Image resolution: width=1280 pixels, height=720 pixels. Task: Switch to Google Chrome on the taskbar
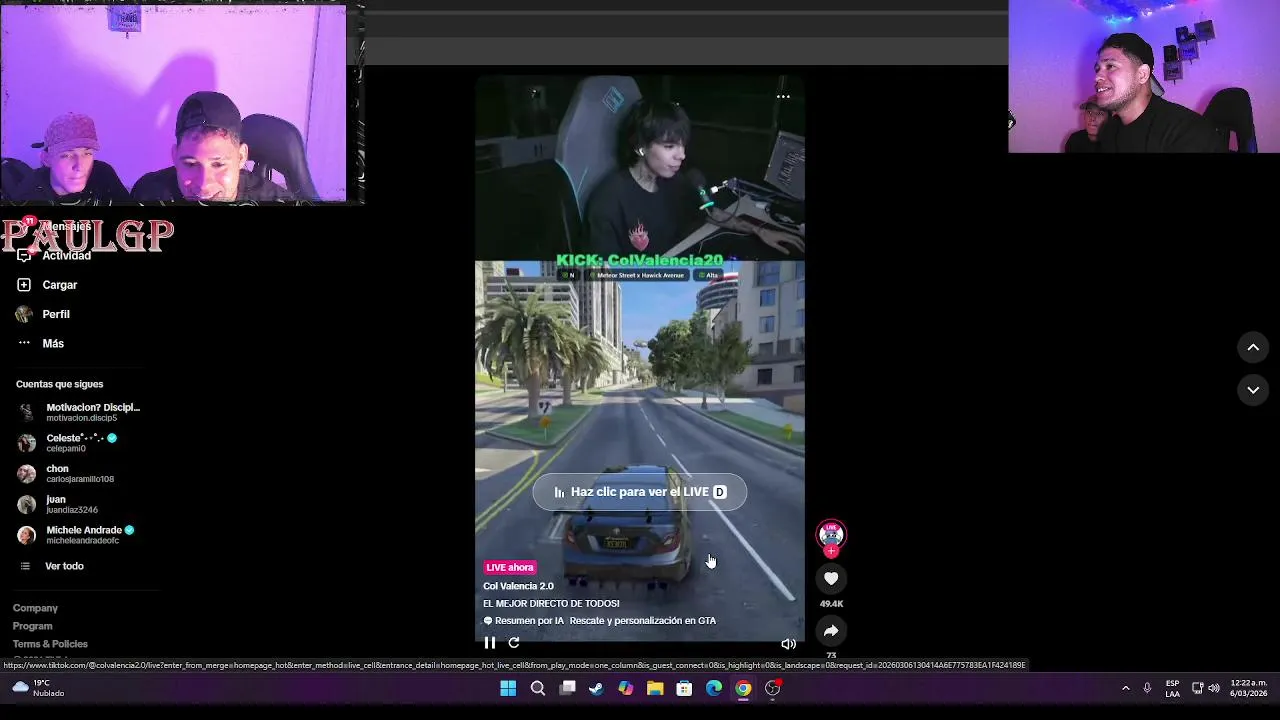click(x=743, y=688)
